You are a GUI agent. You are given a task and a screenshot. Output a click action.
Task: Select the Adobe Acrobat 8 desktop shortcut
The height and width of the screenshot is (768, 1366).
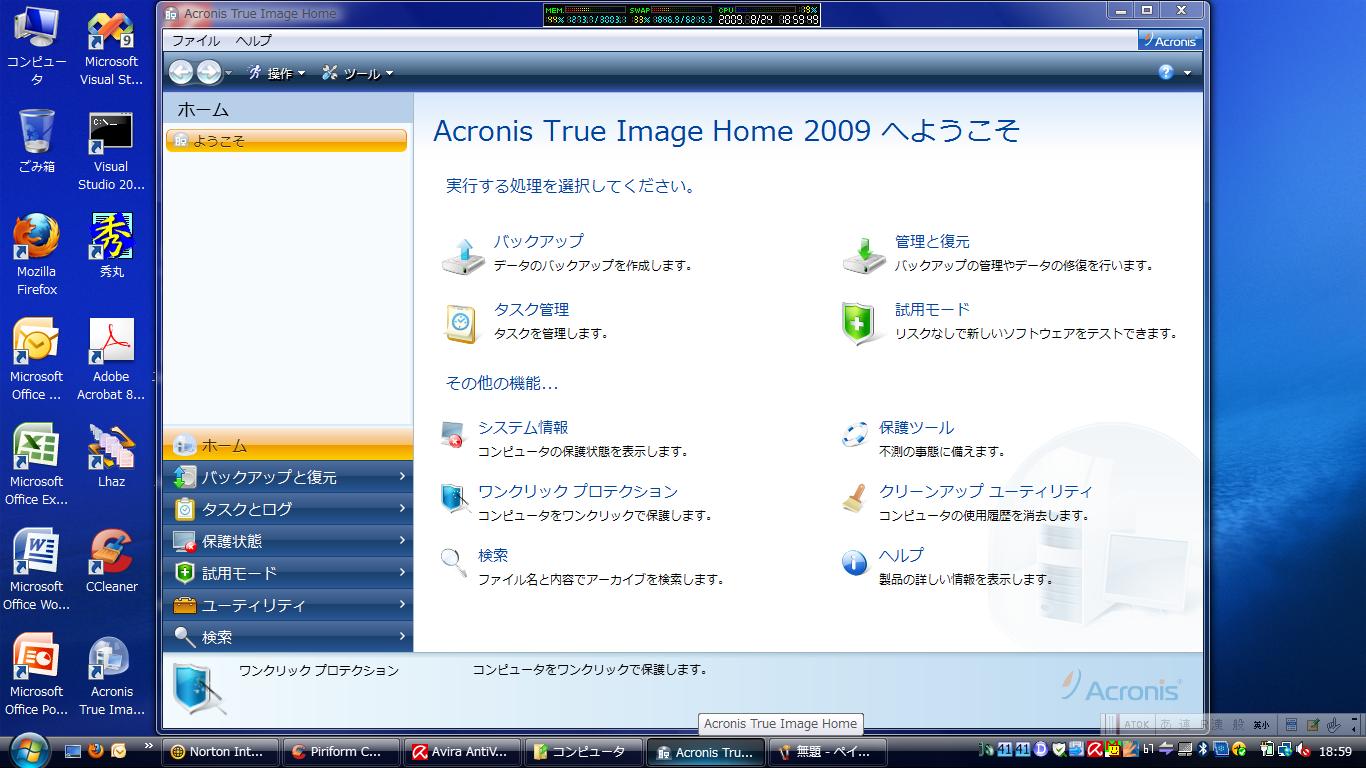click(111, 361)
